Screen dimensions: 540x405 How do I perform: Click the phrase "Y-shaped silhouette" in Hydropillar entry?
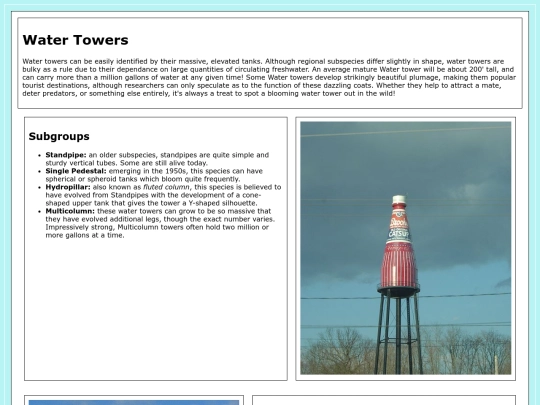[222, 203]
